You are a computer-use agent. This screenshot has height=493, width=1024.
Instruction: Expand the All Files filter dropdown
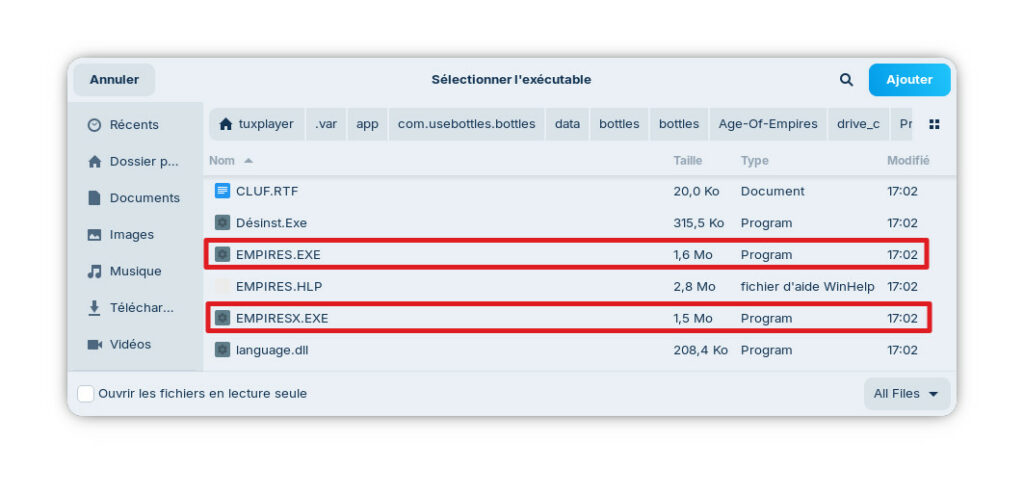pos(906,394)
